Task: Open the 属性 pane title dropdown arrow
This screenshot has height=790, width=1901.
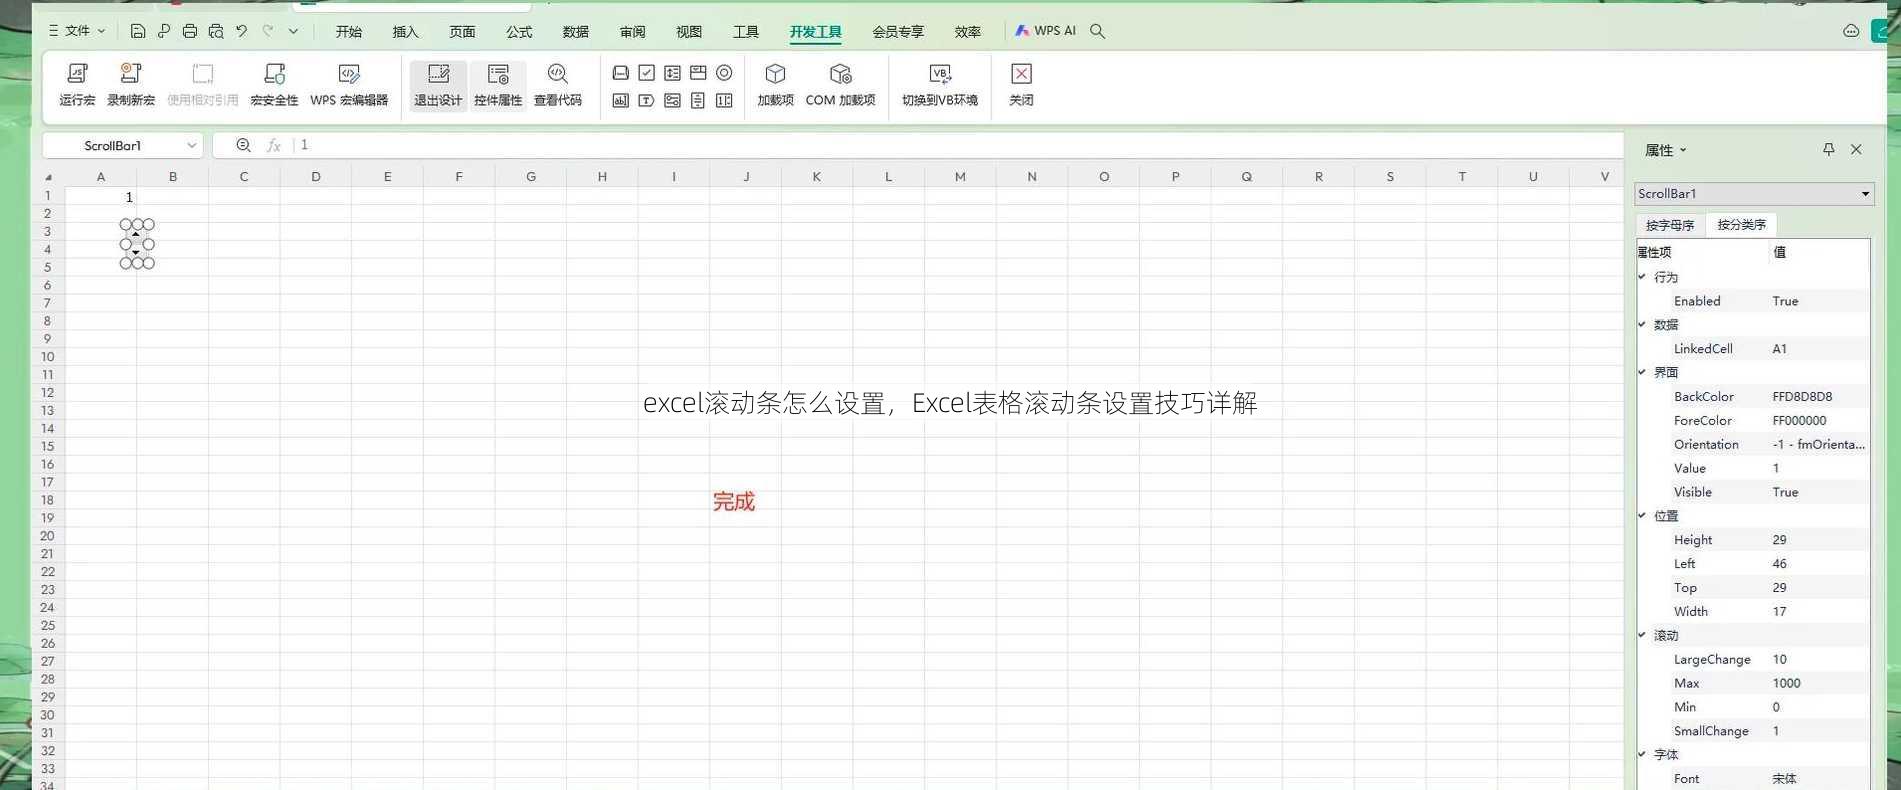Action: [1683, 150]
